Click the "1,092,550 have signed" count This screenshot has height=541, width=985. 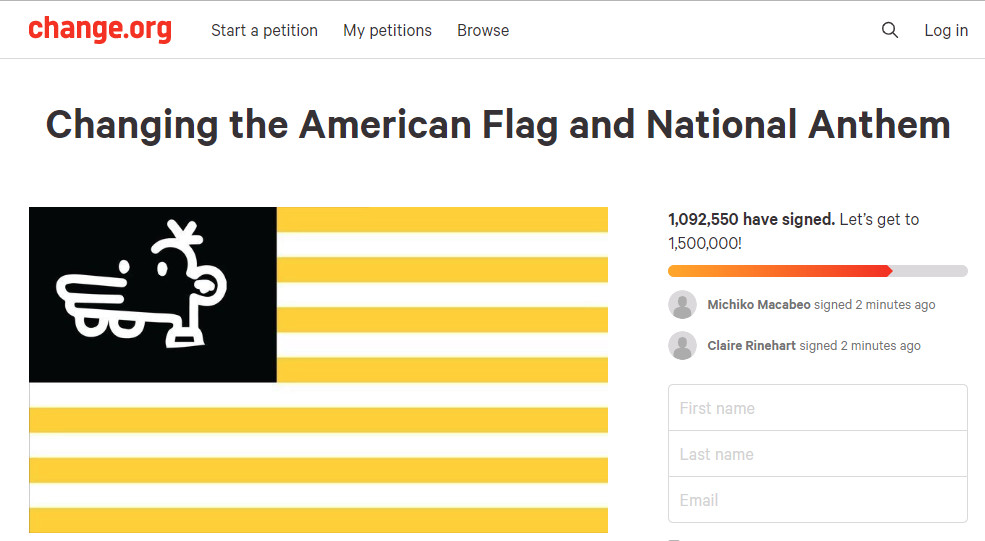click(x=751, y=219)
